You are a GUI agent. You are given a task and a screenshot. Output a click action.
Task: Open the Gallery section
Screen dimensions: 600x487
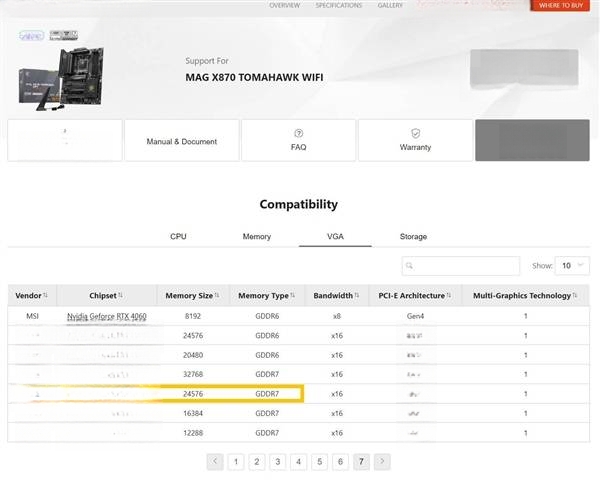click(390, 5)
